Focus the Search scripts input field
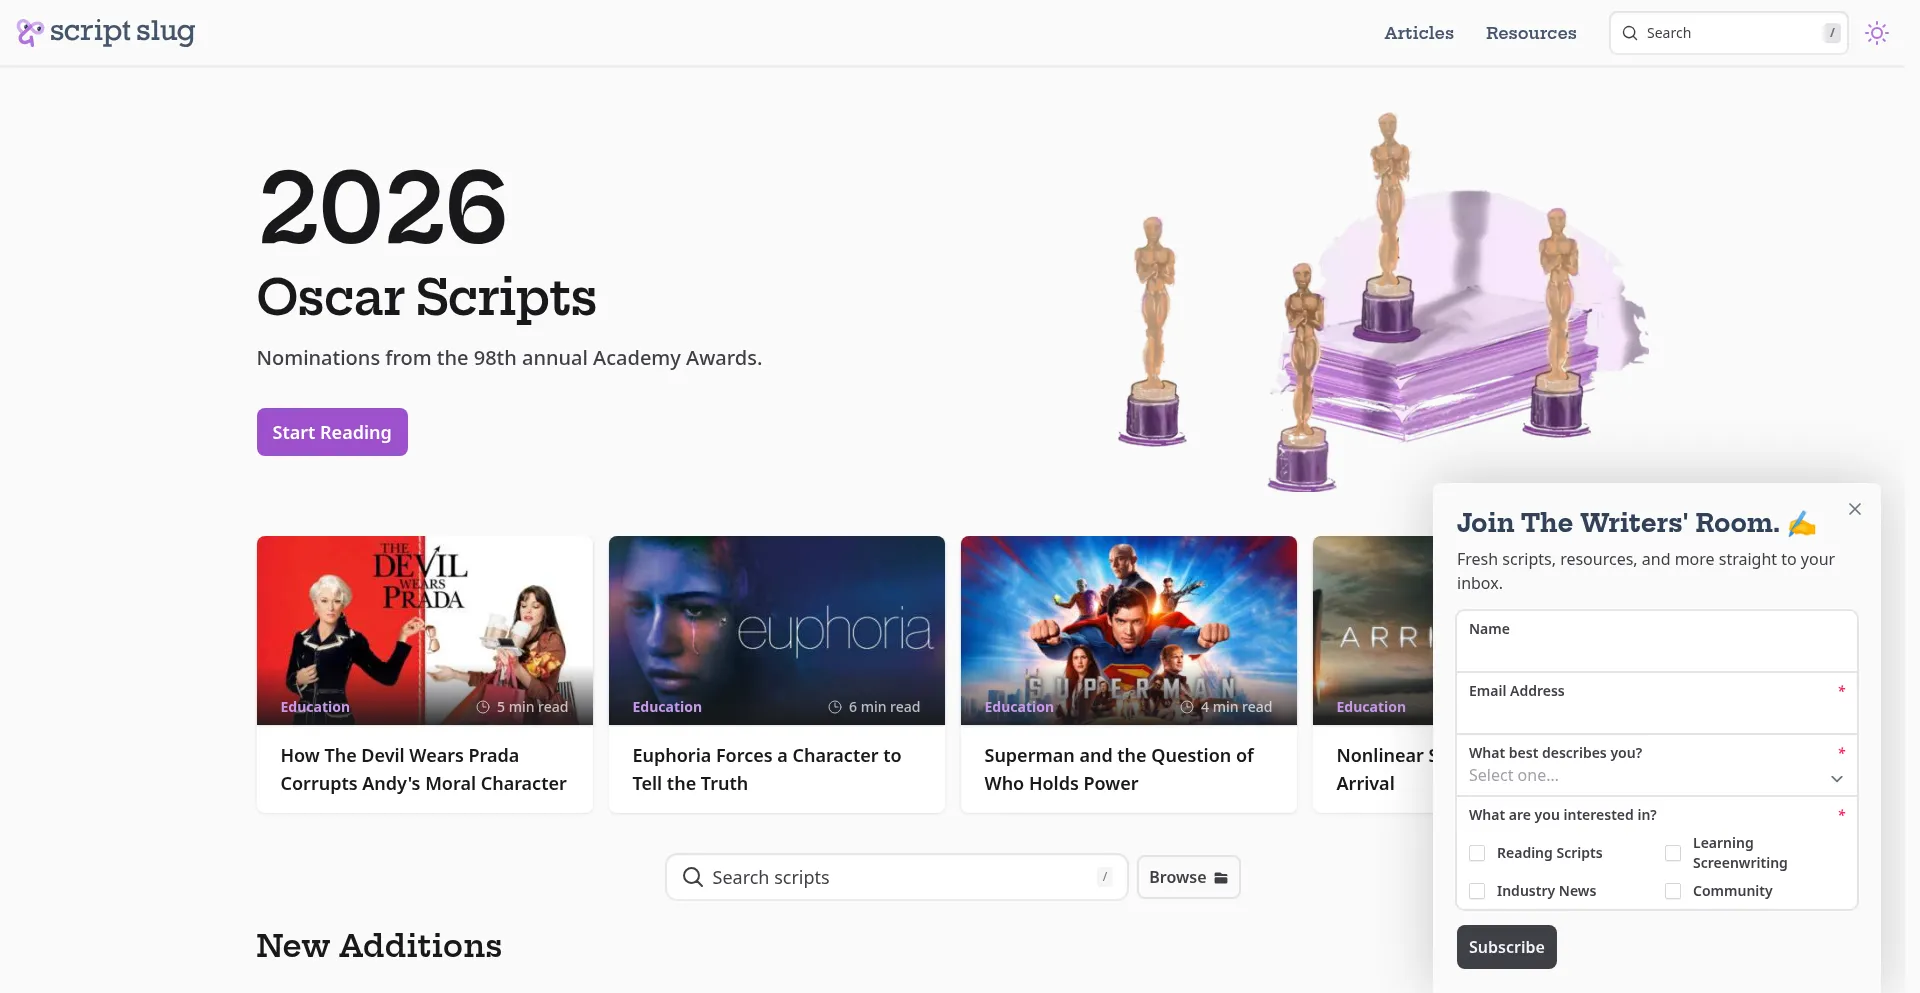The image size is (1920, 993). click(897, 877)
